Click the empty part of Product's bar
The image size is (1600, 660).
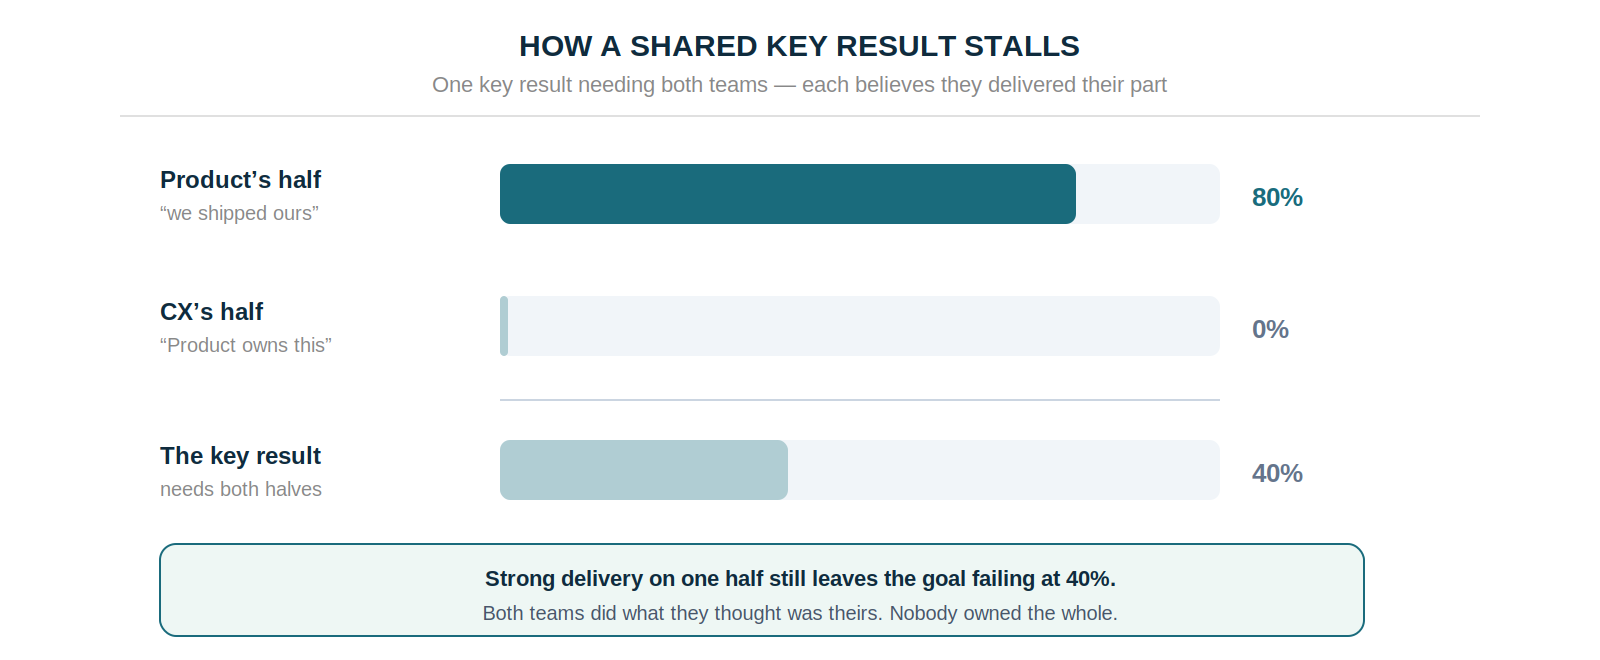pyautogui.click(x=1148, y=194)
